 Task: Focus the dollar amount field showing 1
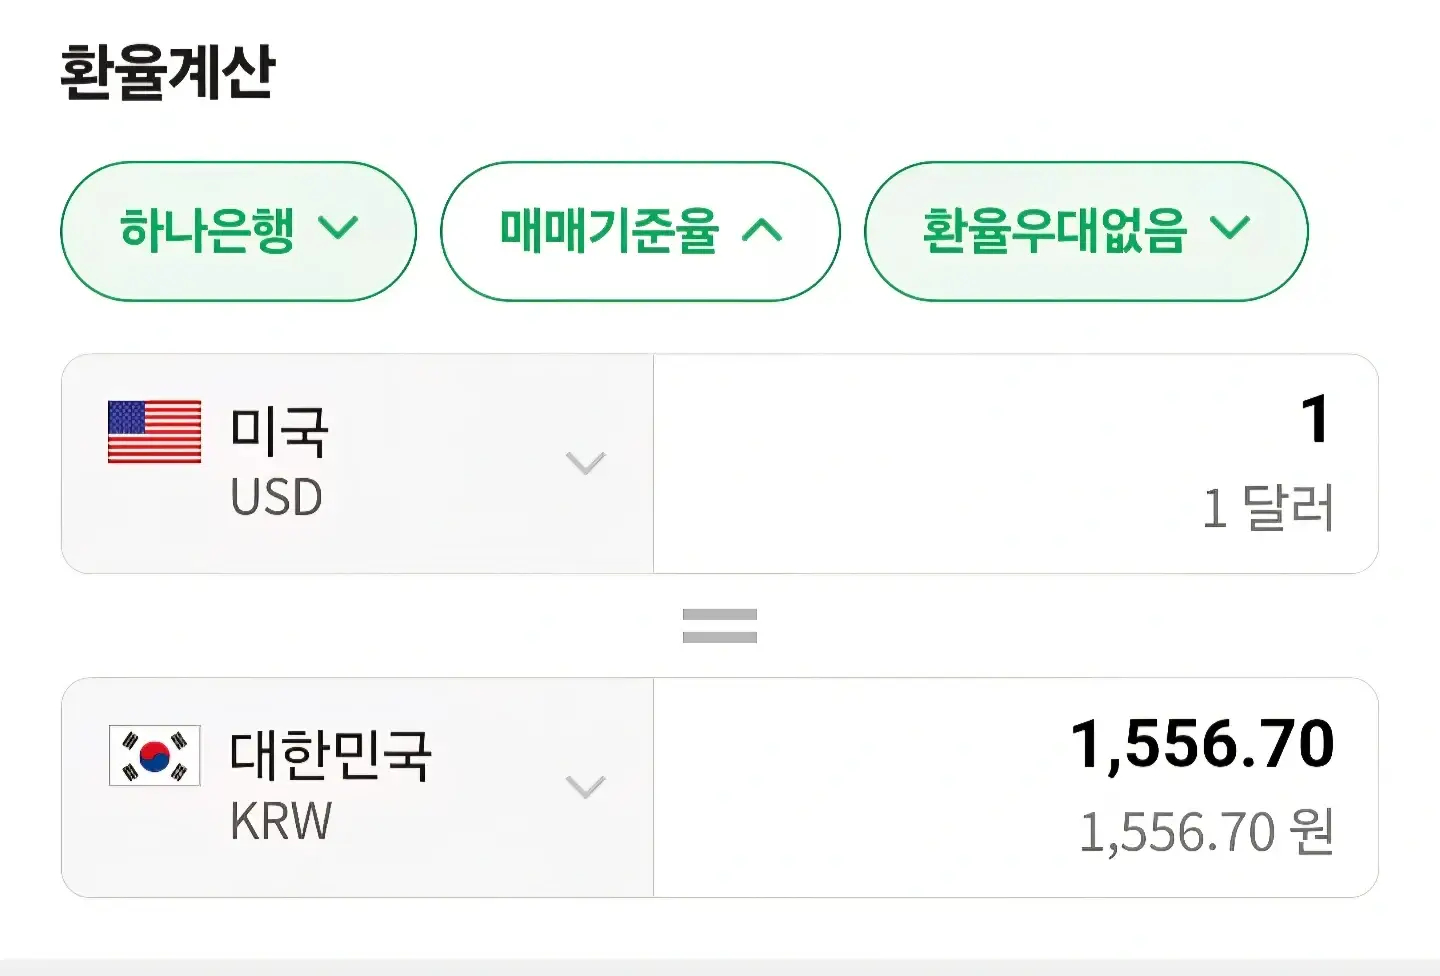[1016, 464]
